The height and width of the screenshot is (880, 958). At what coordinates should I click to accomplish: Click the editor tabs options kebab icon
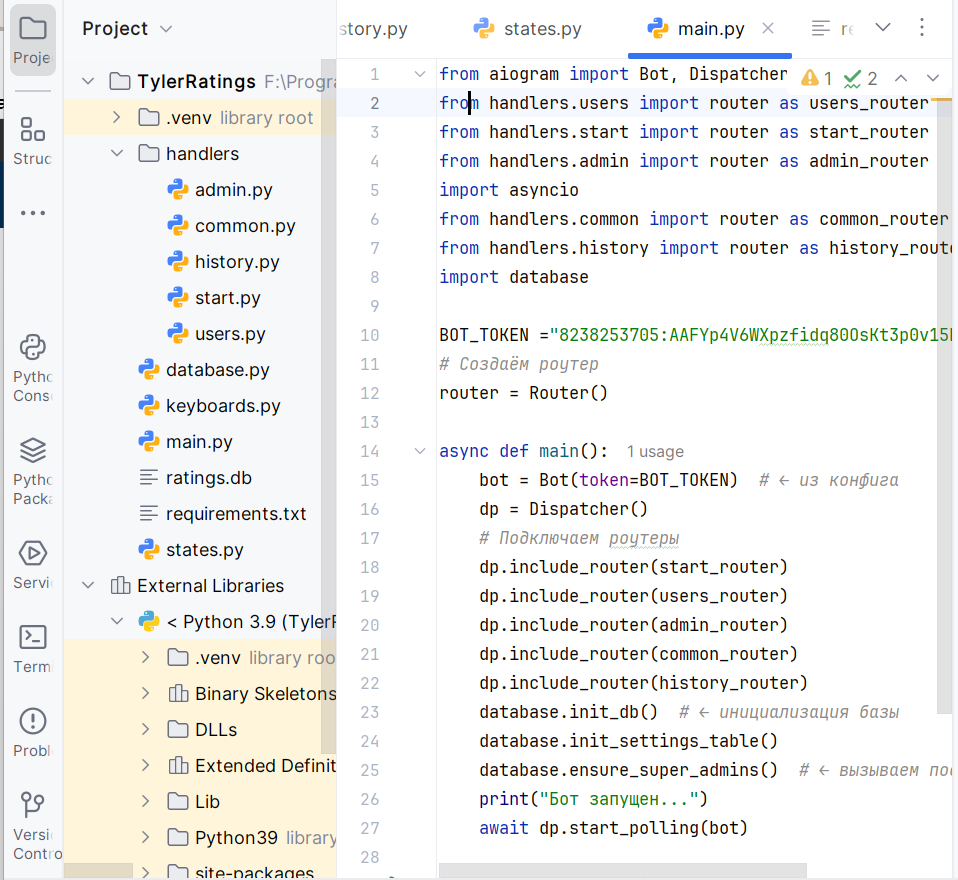[921, 28]
